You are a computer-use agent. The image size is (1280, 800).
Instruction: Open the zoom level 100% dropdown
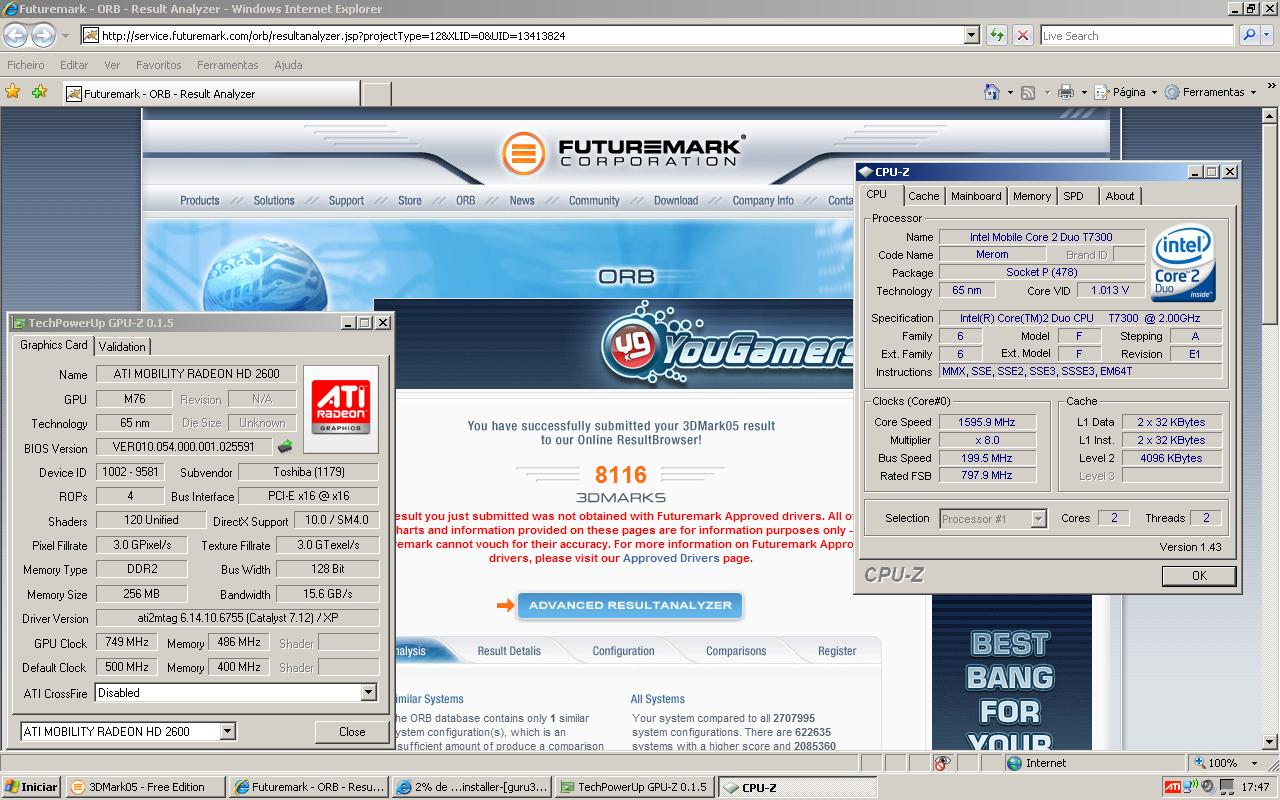coord(1255,763)
